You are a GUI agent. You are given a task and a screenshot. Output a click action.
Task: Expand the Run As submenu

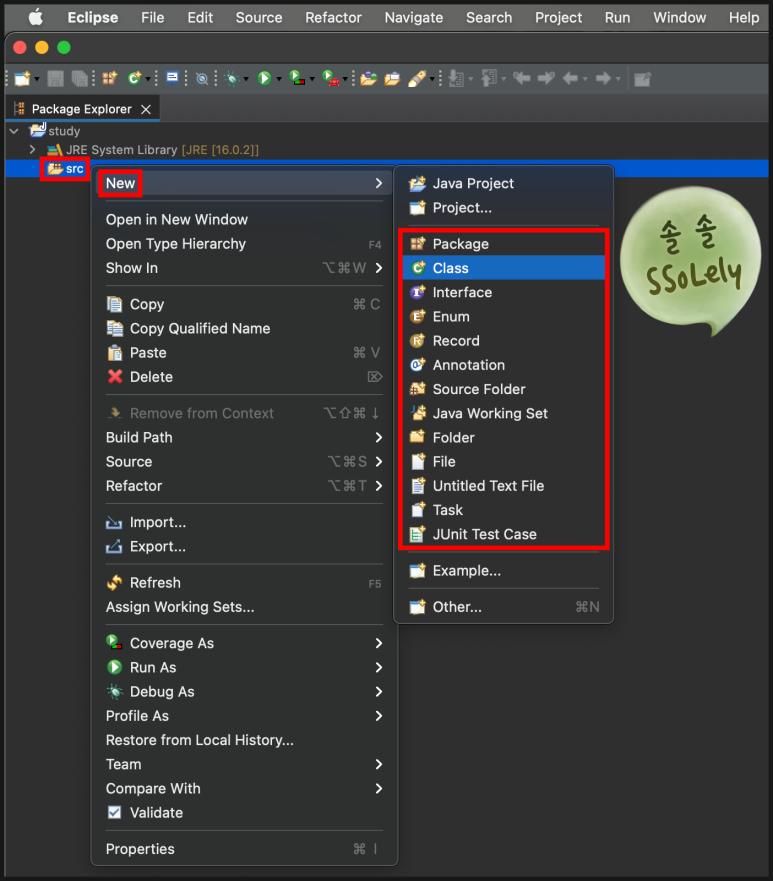pos(244,667)
